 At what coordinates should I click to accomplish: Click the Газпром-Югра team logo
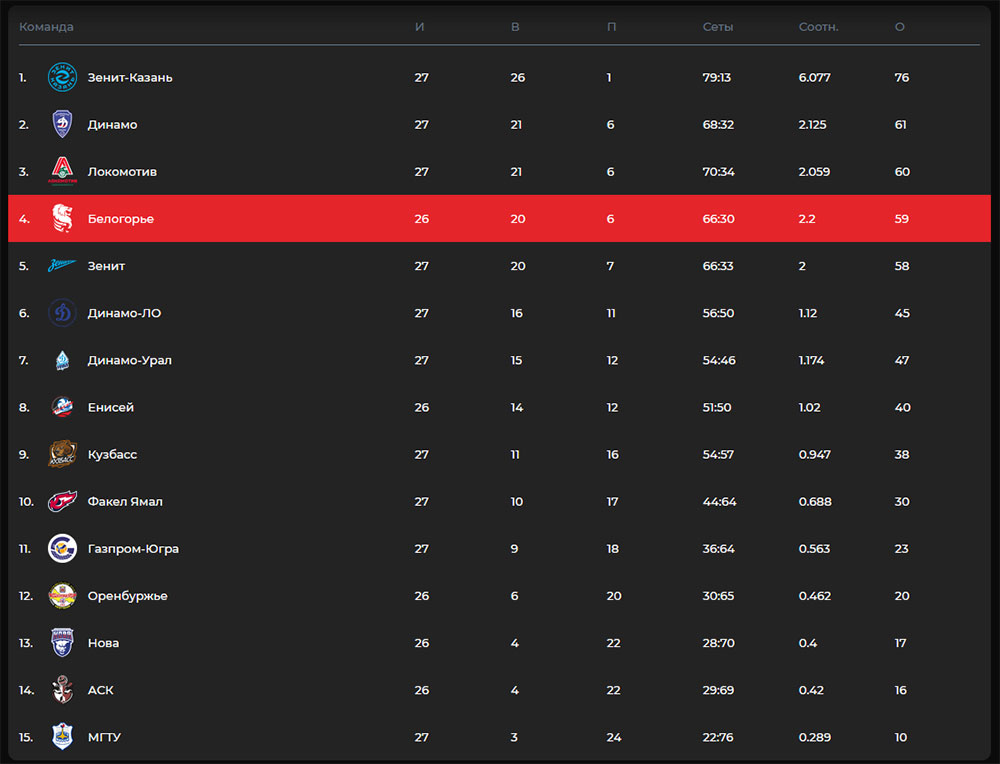[62, 548]
